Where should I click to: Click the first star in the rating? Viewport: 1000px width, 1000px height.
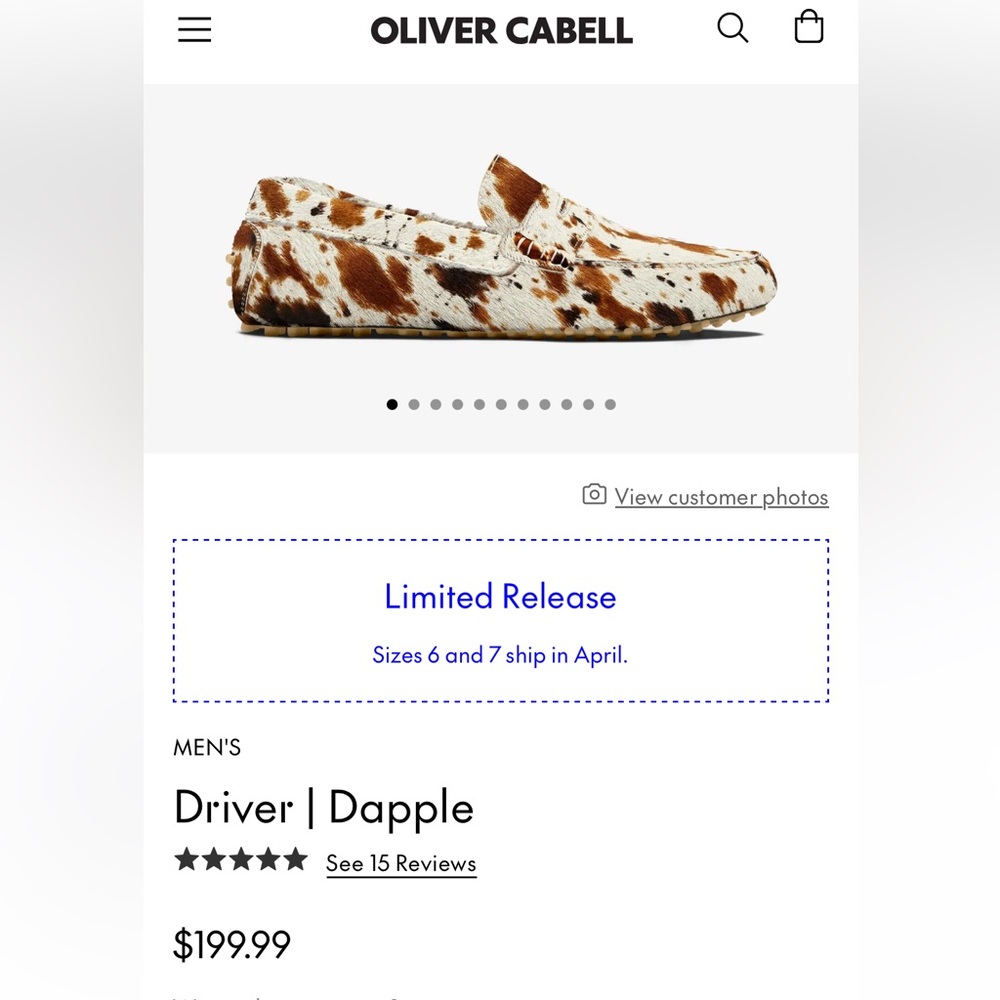pyautogui.click(x=185, y=858)
